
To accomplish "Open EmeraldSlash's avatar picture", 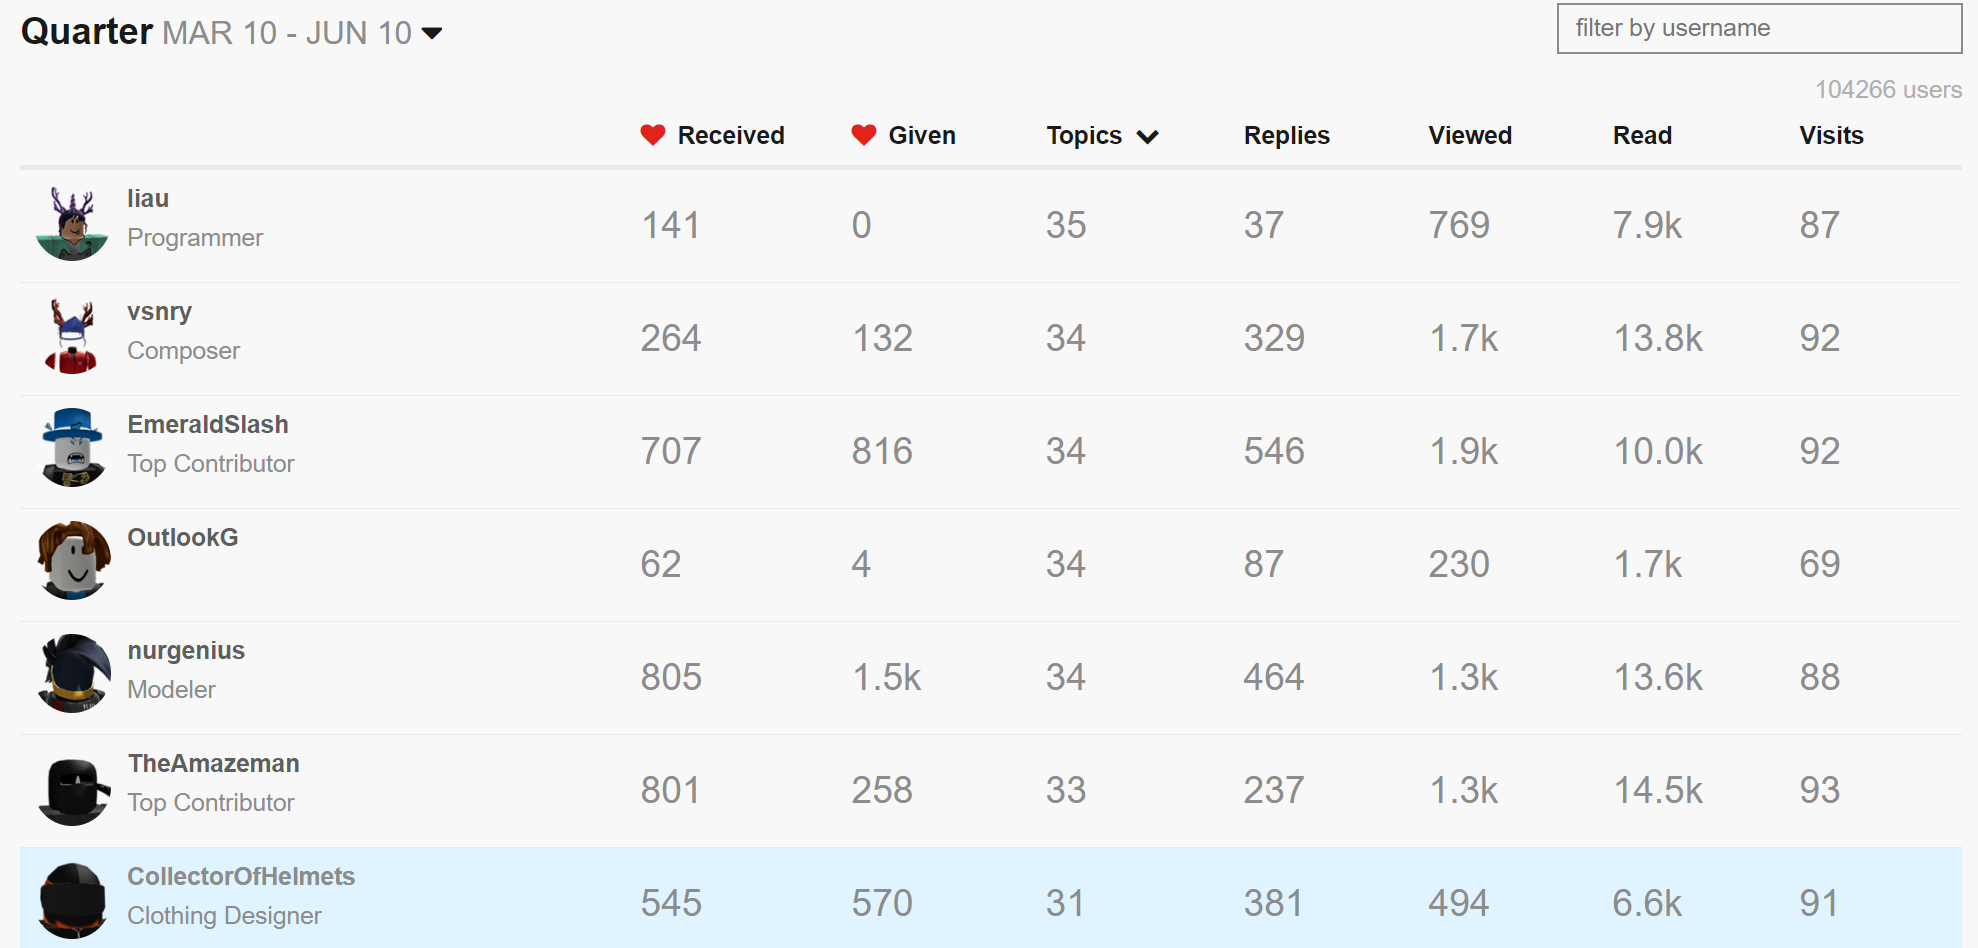I will (72, 449).
